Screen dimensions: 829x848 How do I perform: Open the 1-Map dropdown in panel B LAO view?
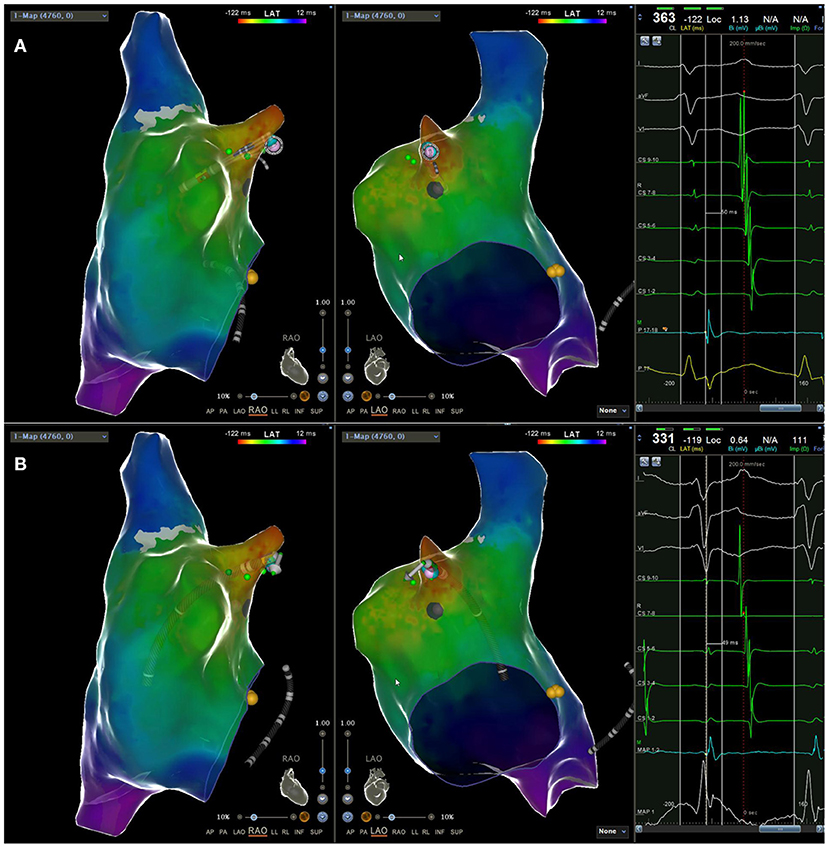(390, 436)
